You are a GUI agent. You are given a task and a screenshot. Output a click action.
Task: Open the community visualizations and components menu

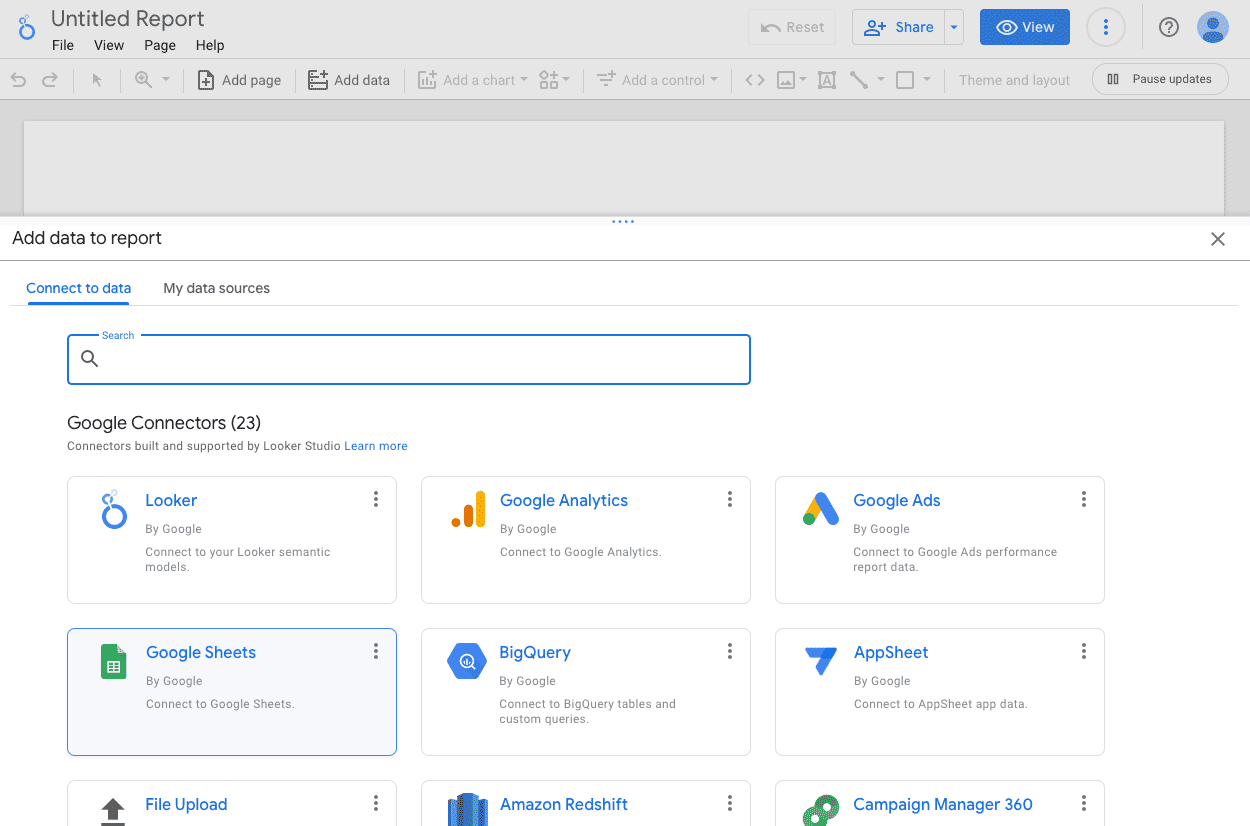point(554,80)
